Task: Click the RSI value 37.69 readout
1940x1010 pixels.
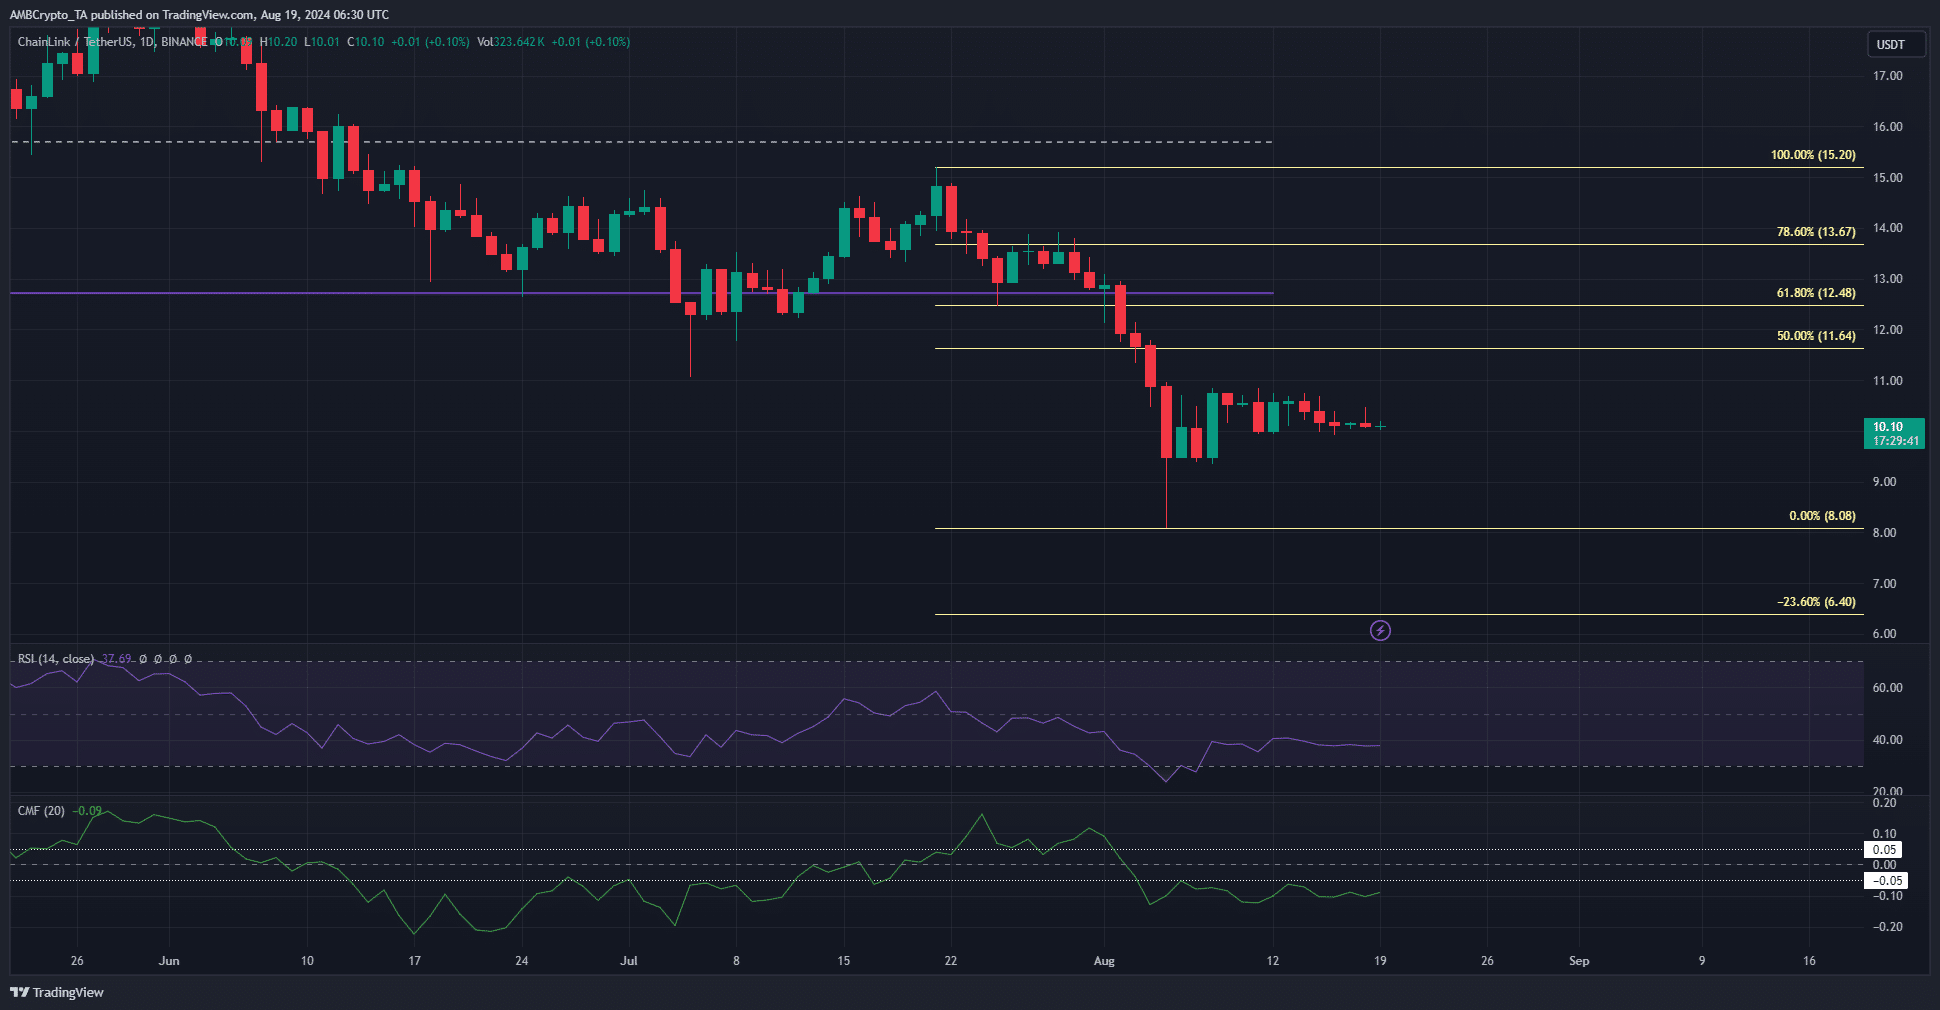Action: (116, 659)
